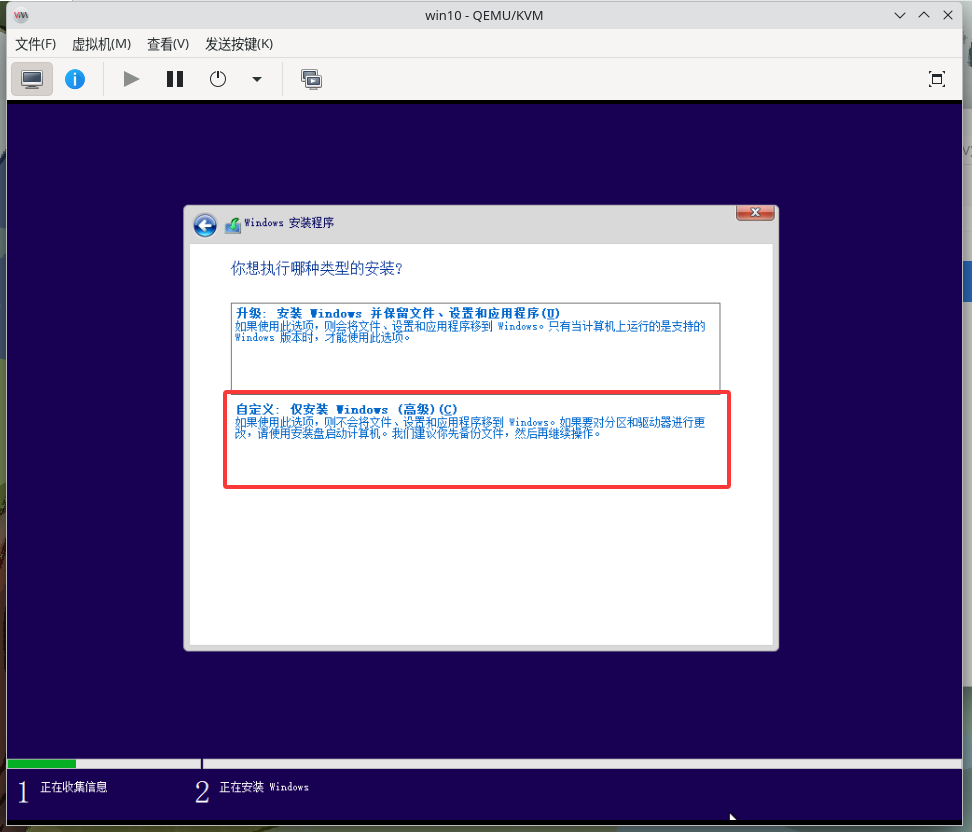Maximize the win10 QEMU/KVM window
972x832 pixels.
924,15
